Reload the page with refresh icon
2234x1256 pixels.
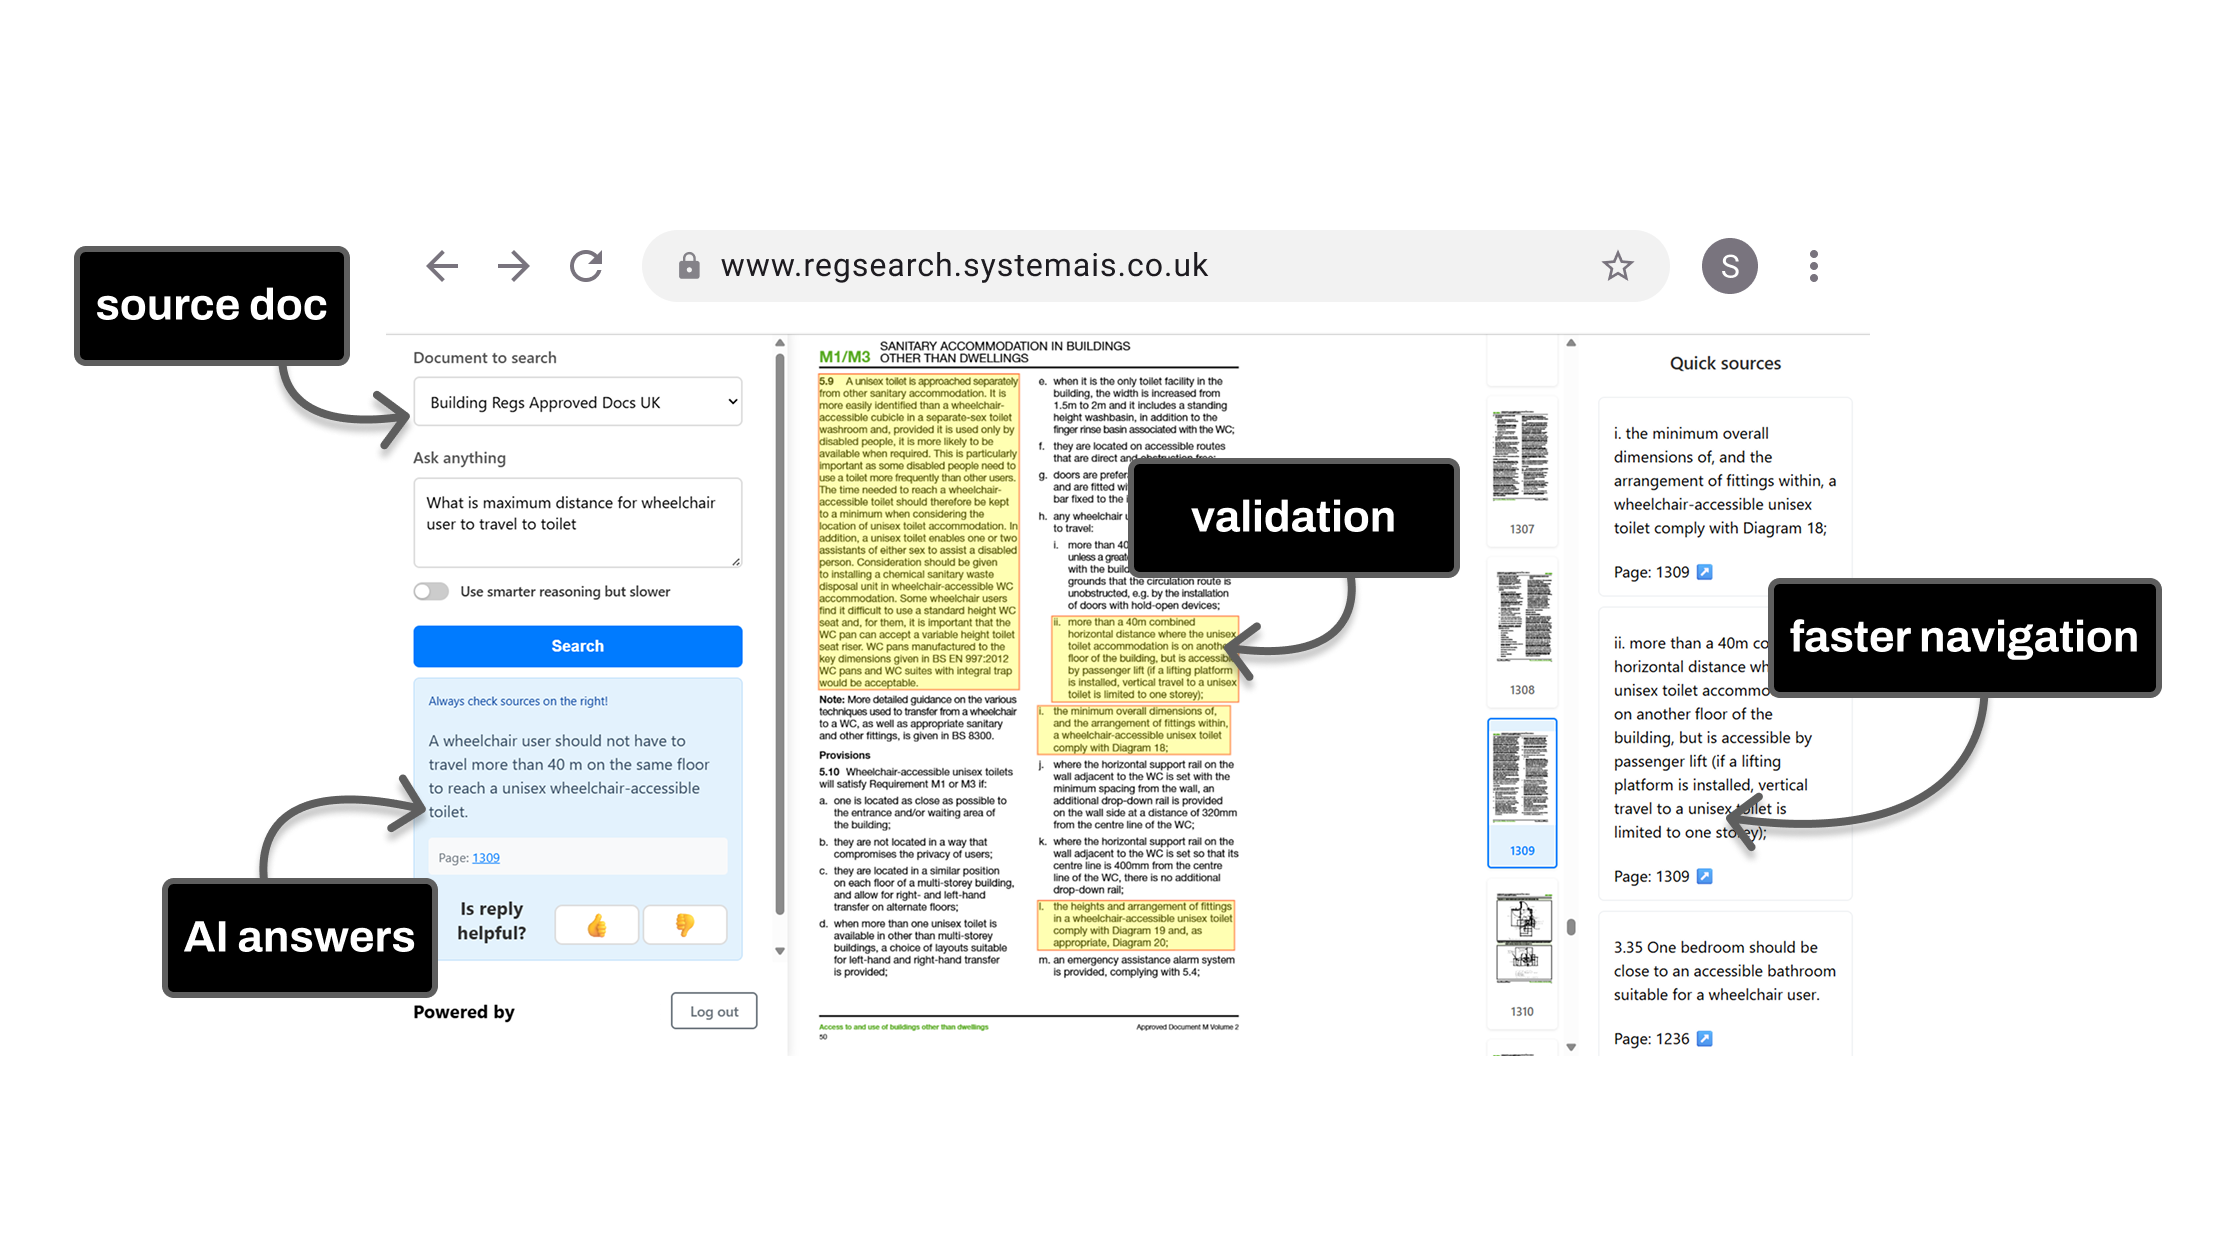[x=586, y=266]
